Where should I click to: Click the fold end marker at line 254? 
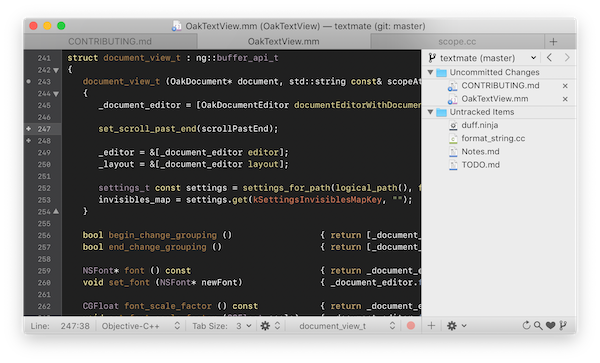coord(56,212)
